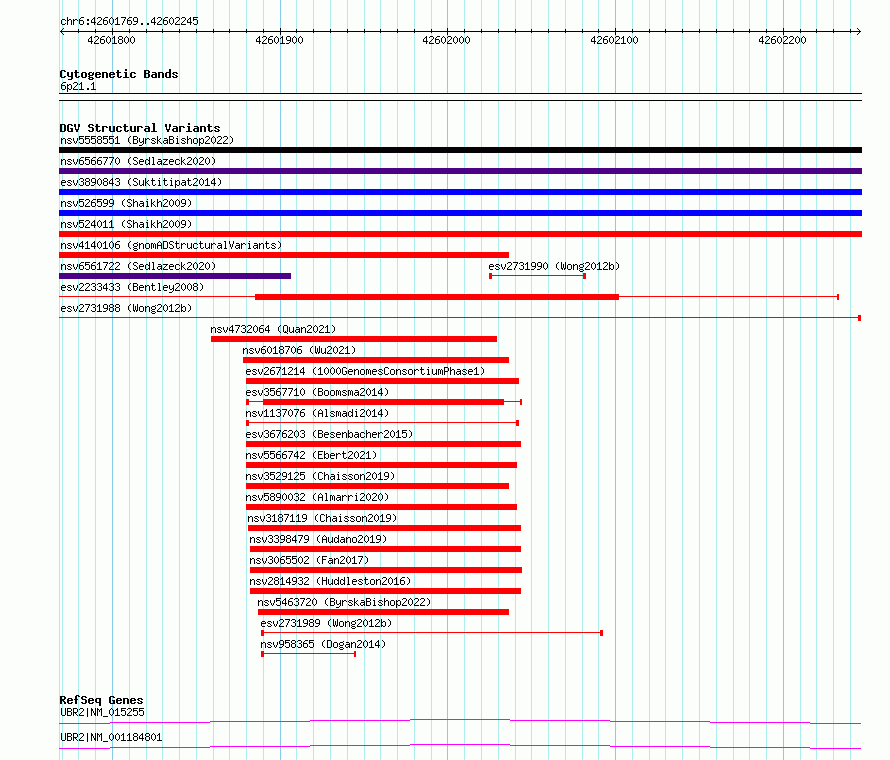Open nsv4732064 Quan2021 variant label
890x760 pixels.
273,329
